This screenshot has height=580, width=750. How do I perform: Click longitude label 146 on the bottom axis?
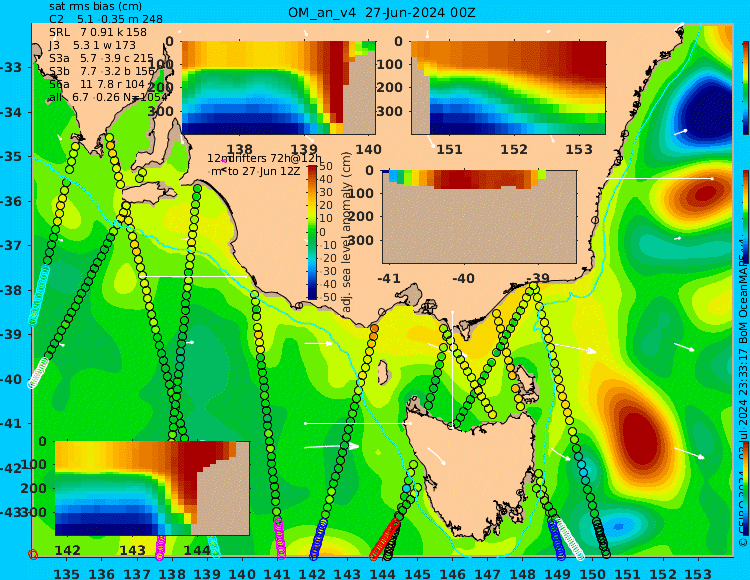452,573
